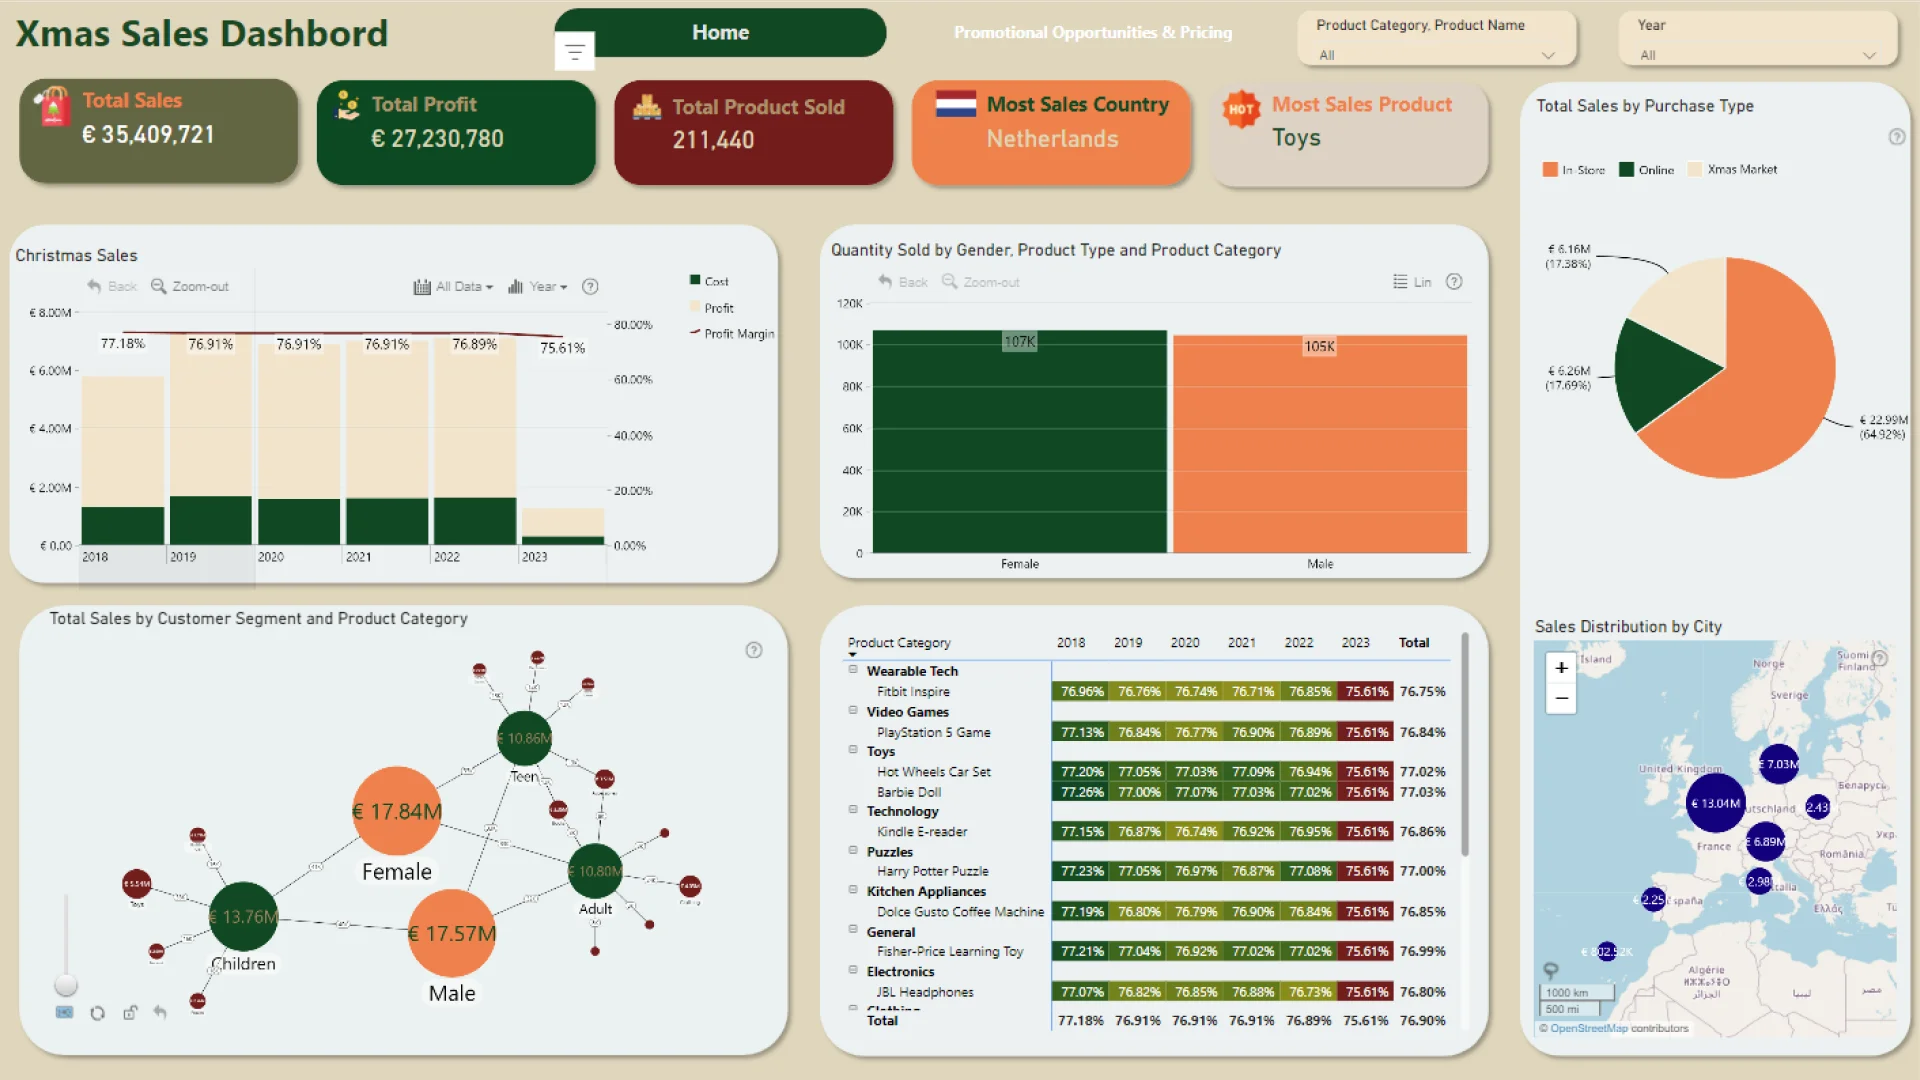Click the Female € 17.84M node
Viewport: 1920px width, 1080px height.
397,811
